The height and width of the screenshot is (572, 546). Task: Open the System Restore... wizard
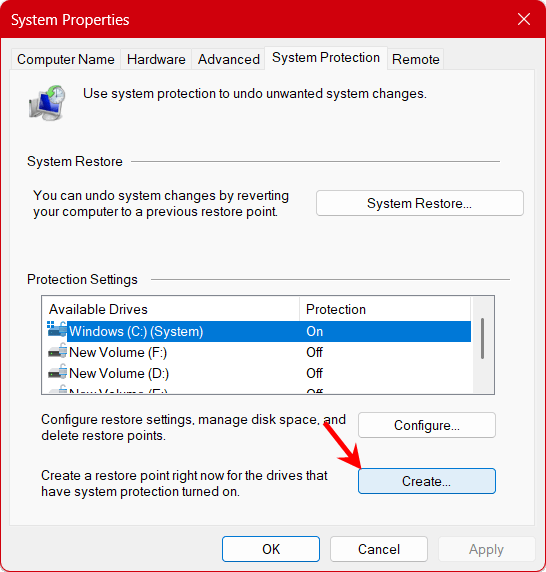click(420, 203)
